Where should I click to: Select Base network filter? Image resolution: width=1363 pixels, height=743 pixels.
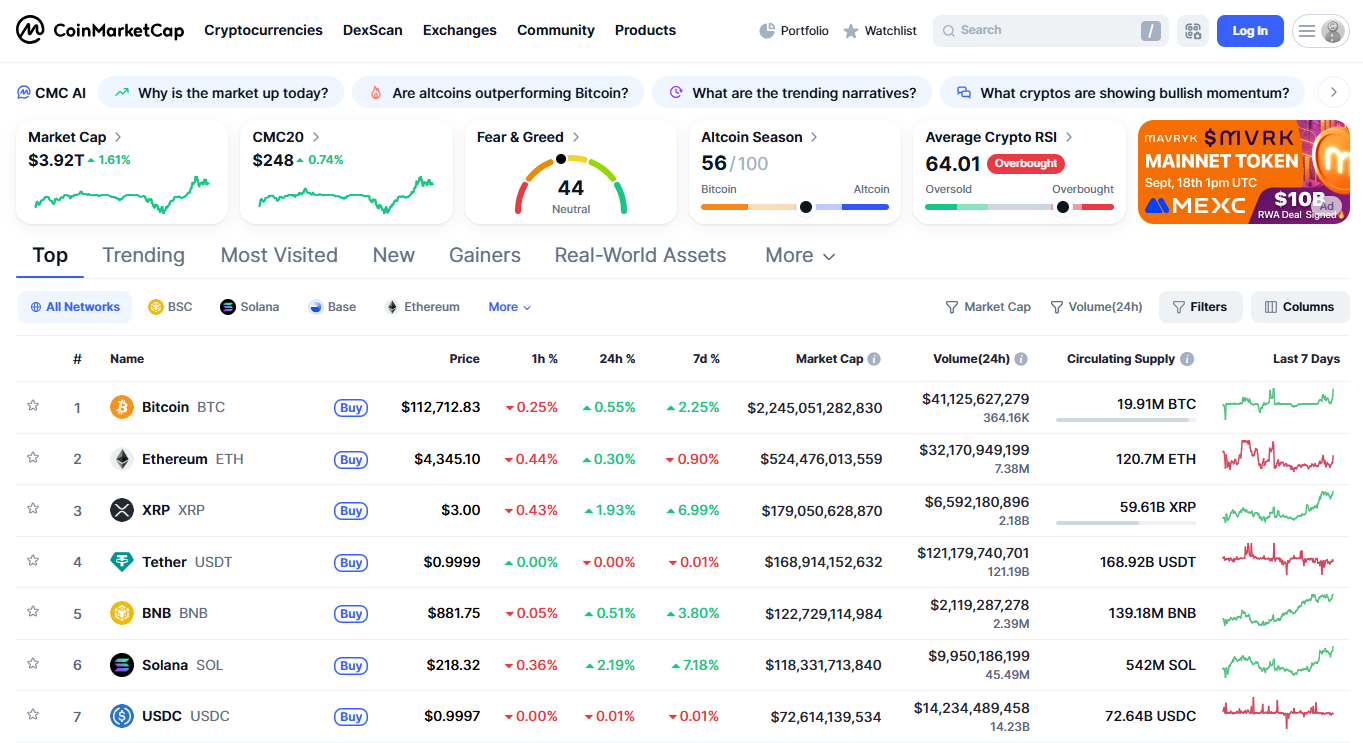click(332, 307)
